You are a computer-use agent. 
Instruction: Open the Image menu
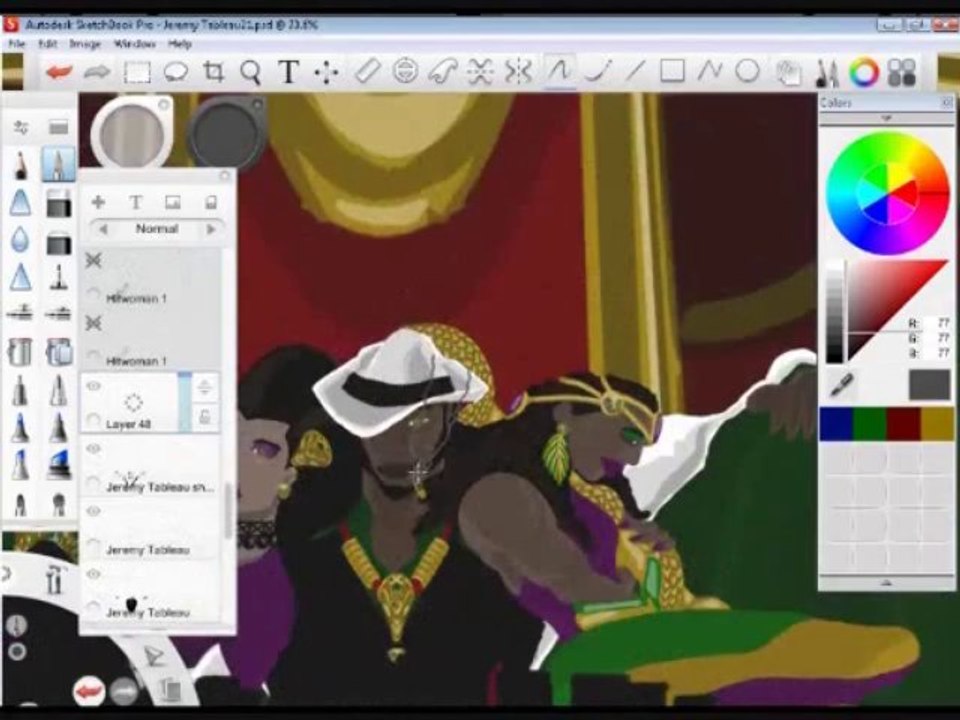(84, 44)
